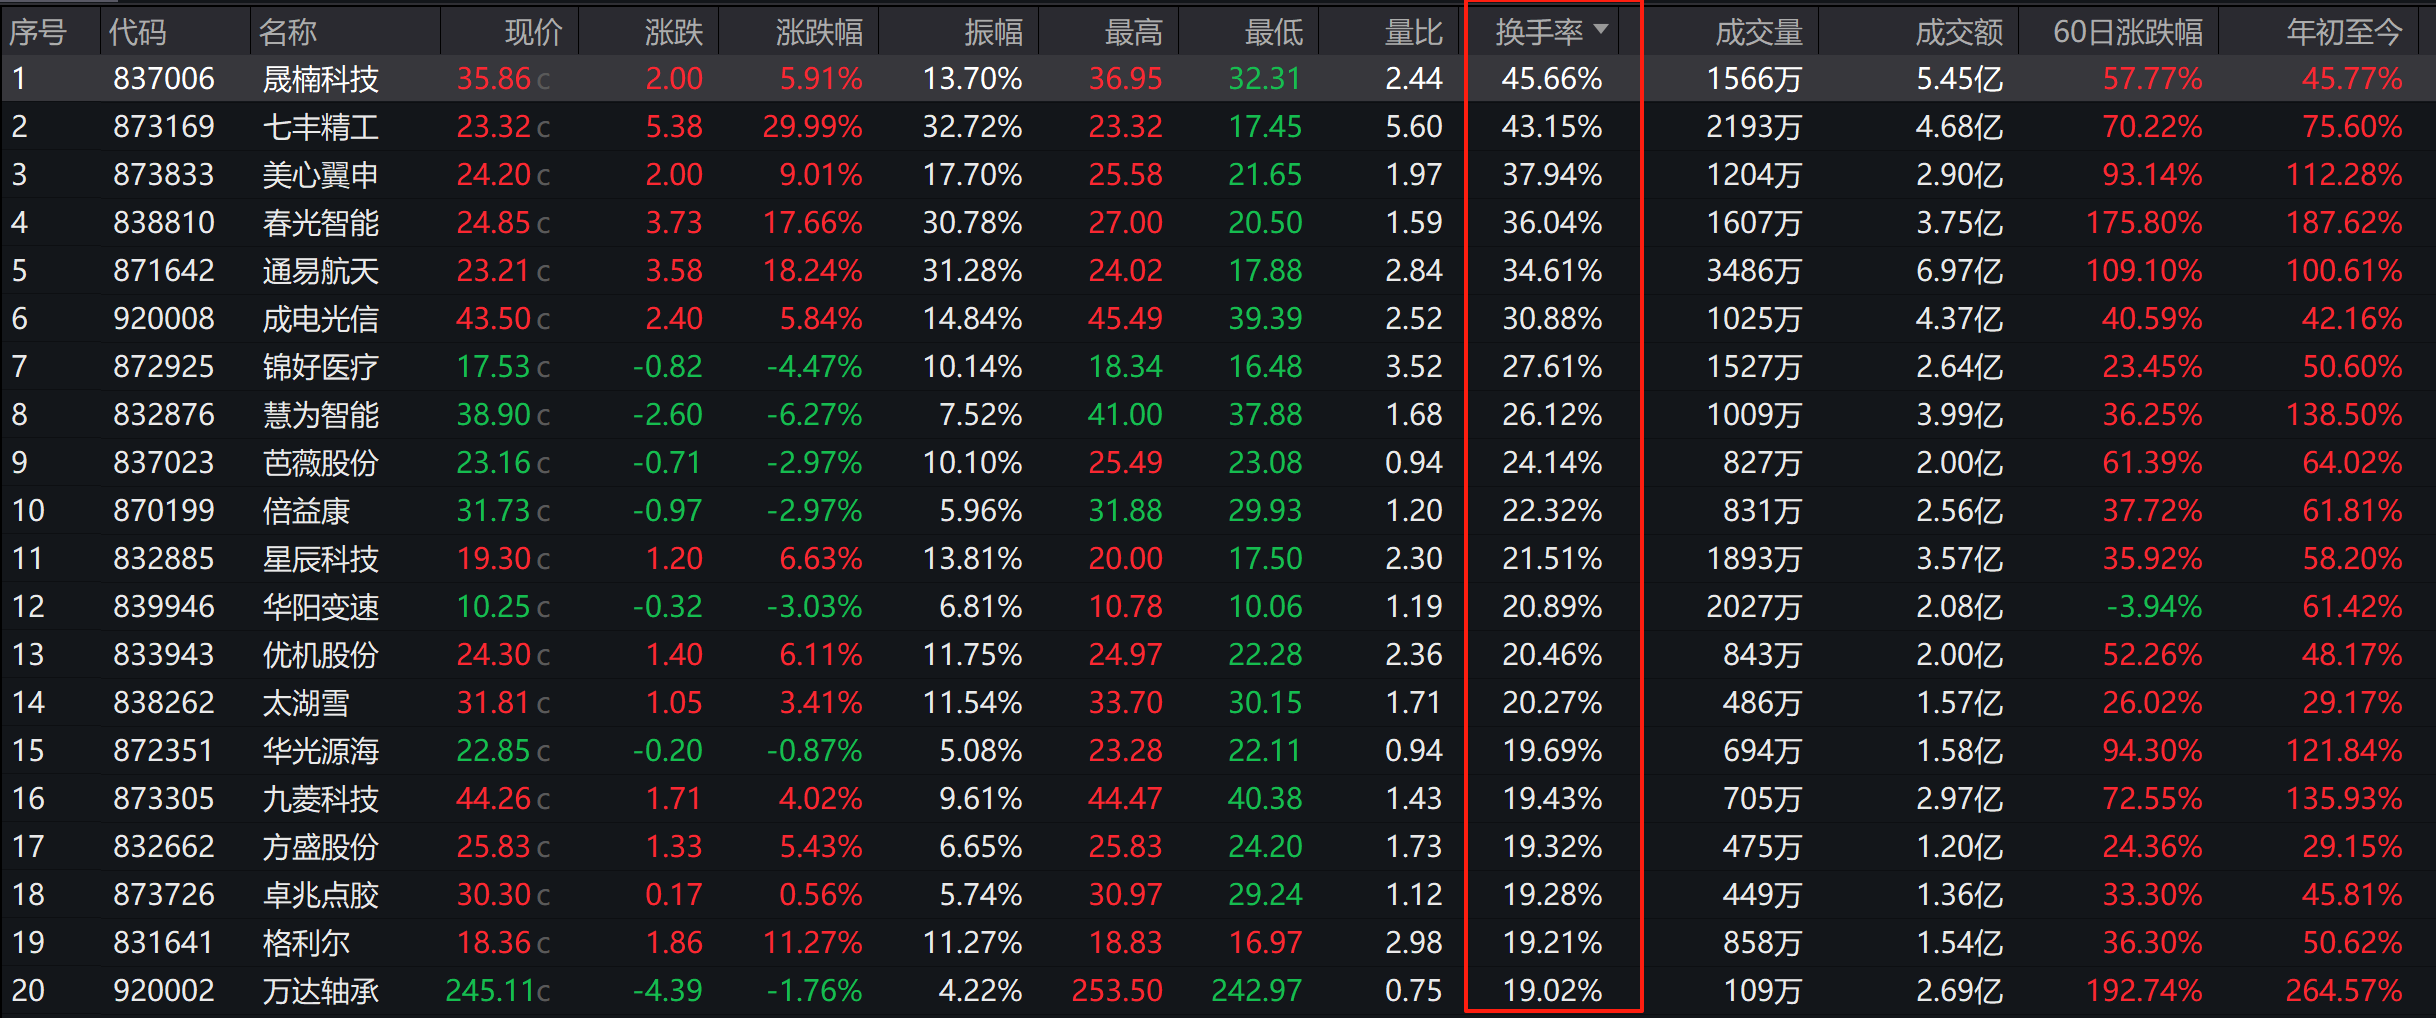Click stock code 920008
2436x1018 pixels.
(164, 319)
